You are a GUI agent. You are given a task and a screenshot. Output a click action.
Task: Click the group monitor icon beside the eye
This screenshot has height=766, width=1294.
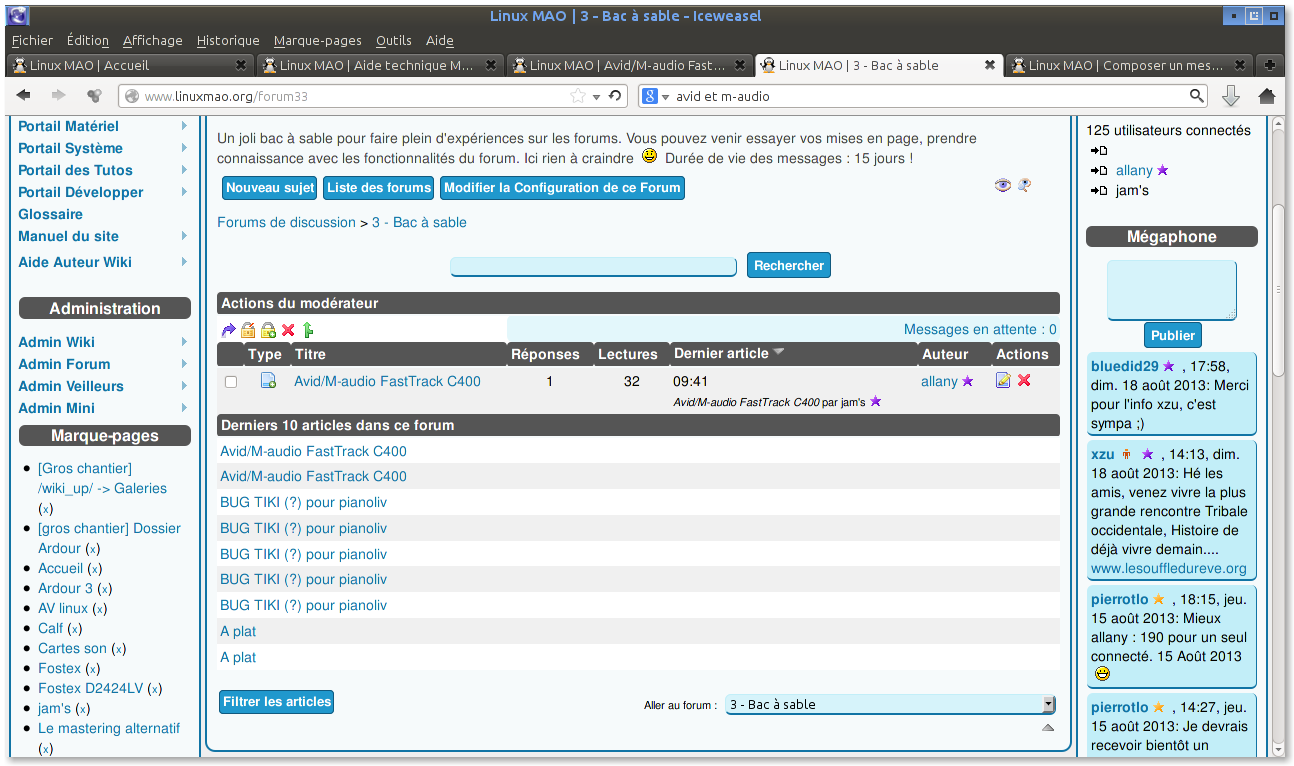point(1024,185)
